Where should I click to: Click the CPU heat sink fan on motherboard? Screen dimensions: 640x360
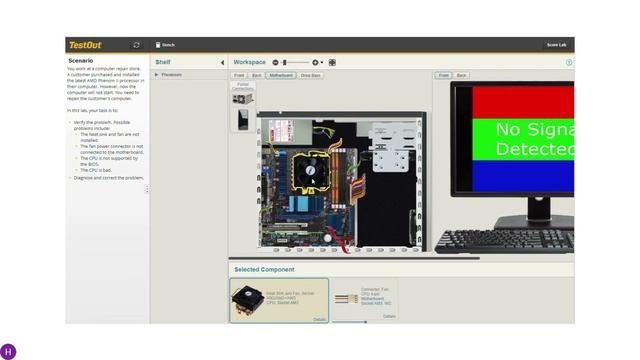point(310,171)
